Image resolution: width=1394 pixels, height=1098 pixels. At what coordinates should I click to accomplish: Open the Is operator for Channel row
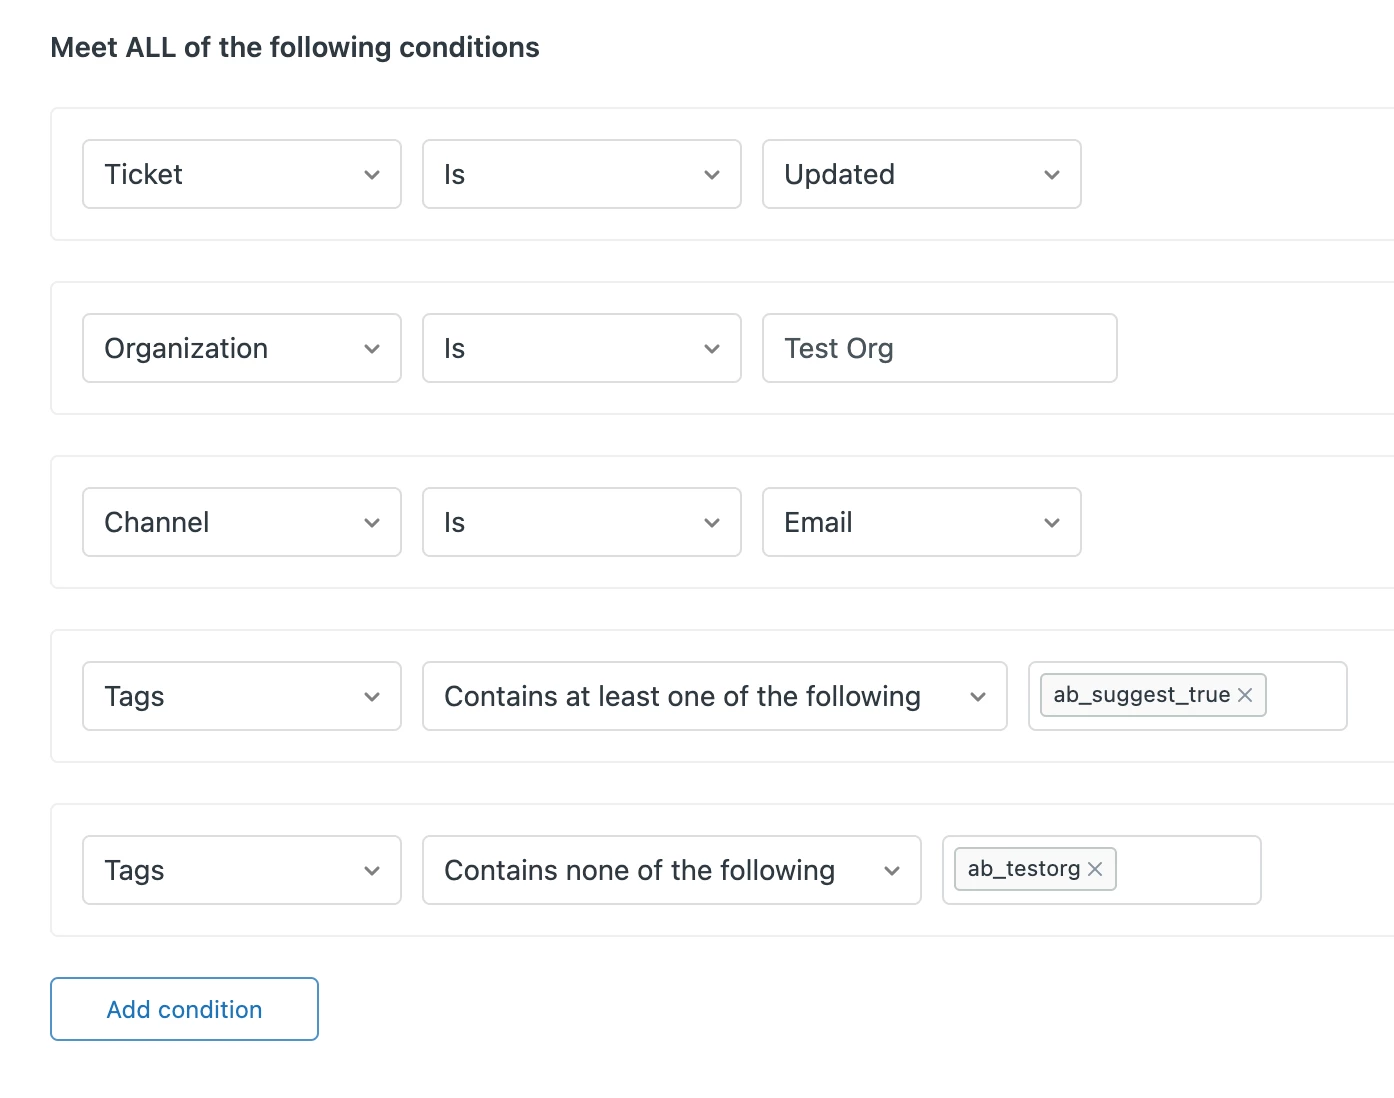[x=581, y=522]
